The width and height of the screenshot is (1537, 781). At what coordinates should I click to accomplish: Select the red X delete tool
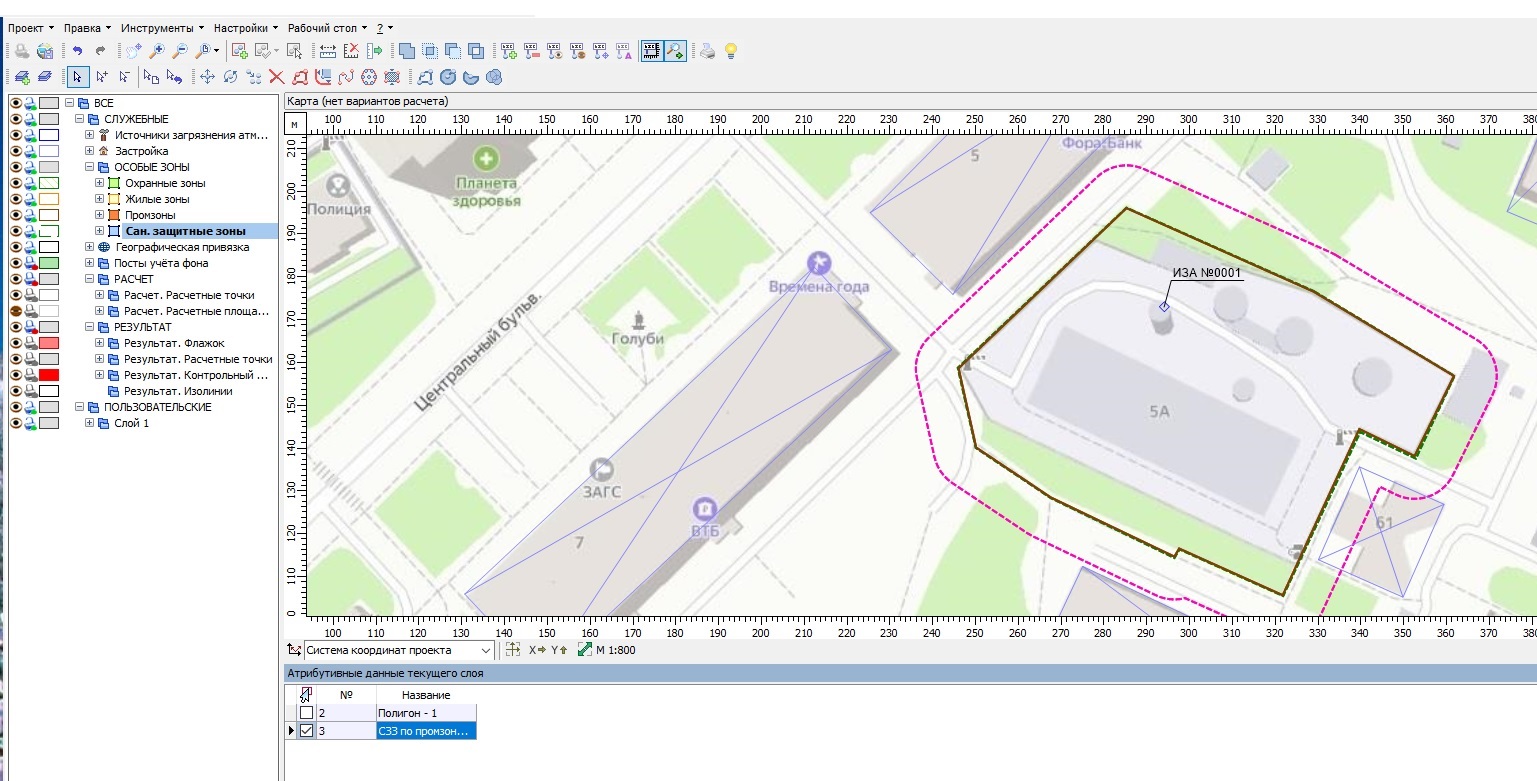277,77
